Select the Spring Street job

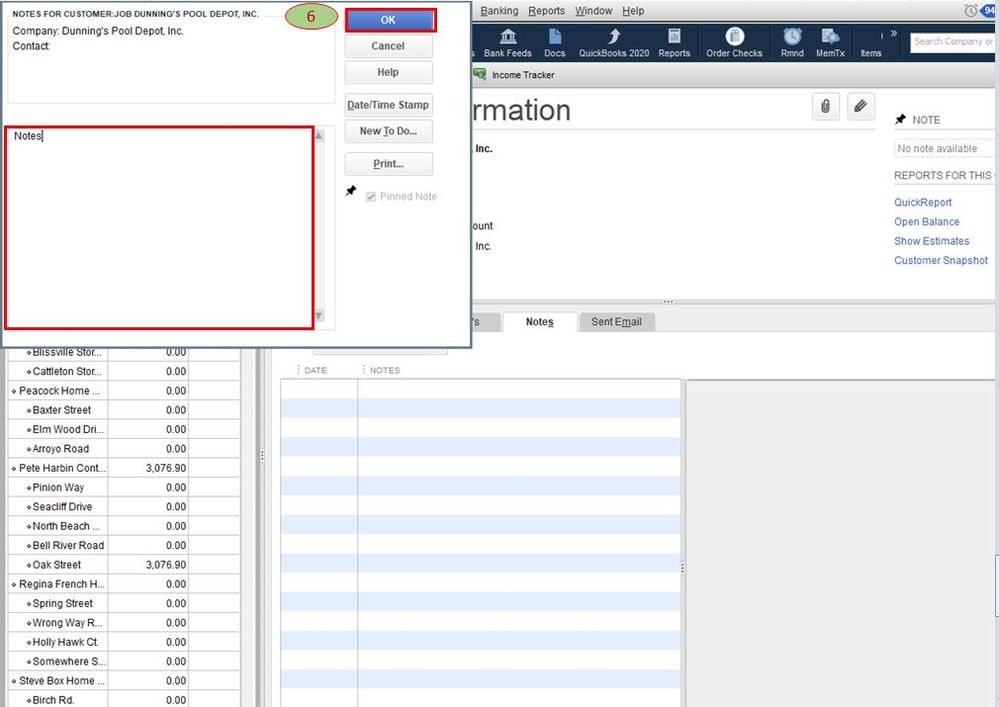62,603
